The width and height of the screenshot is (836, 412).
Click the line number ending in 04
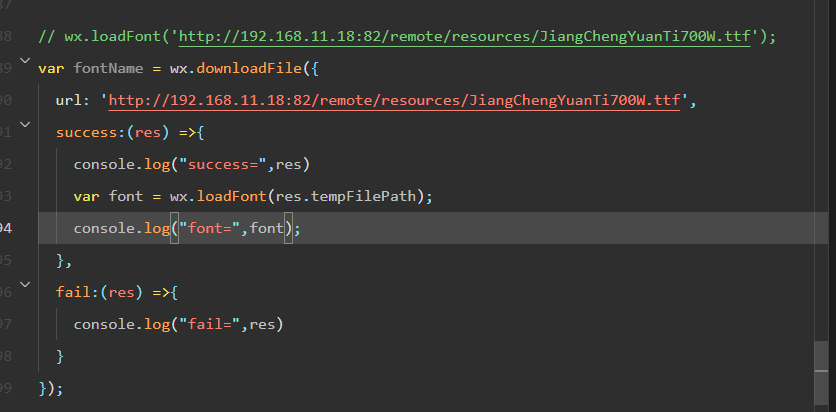pyautogui.click(x=6, y=229)
